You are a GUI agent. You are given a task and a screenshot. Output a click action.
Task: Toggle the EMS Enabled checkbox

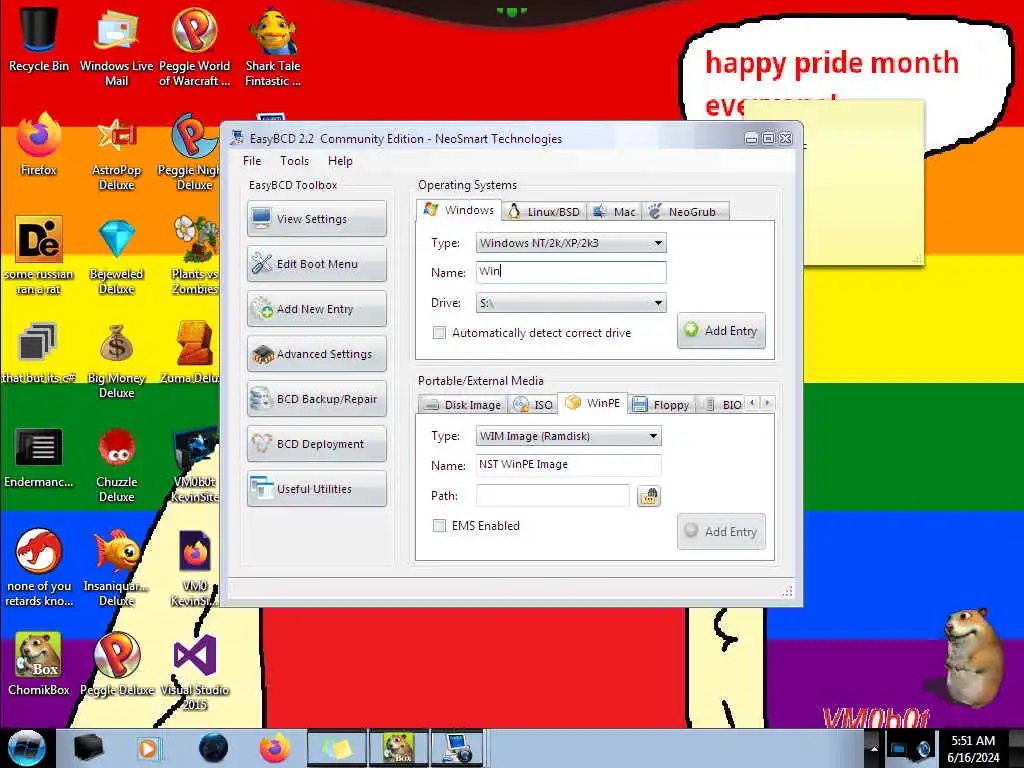click(x=440, y=526)
